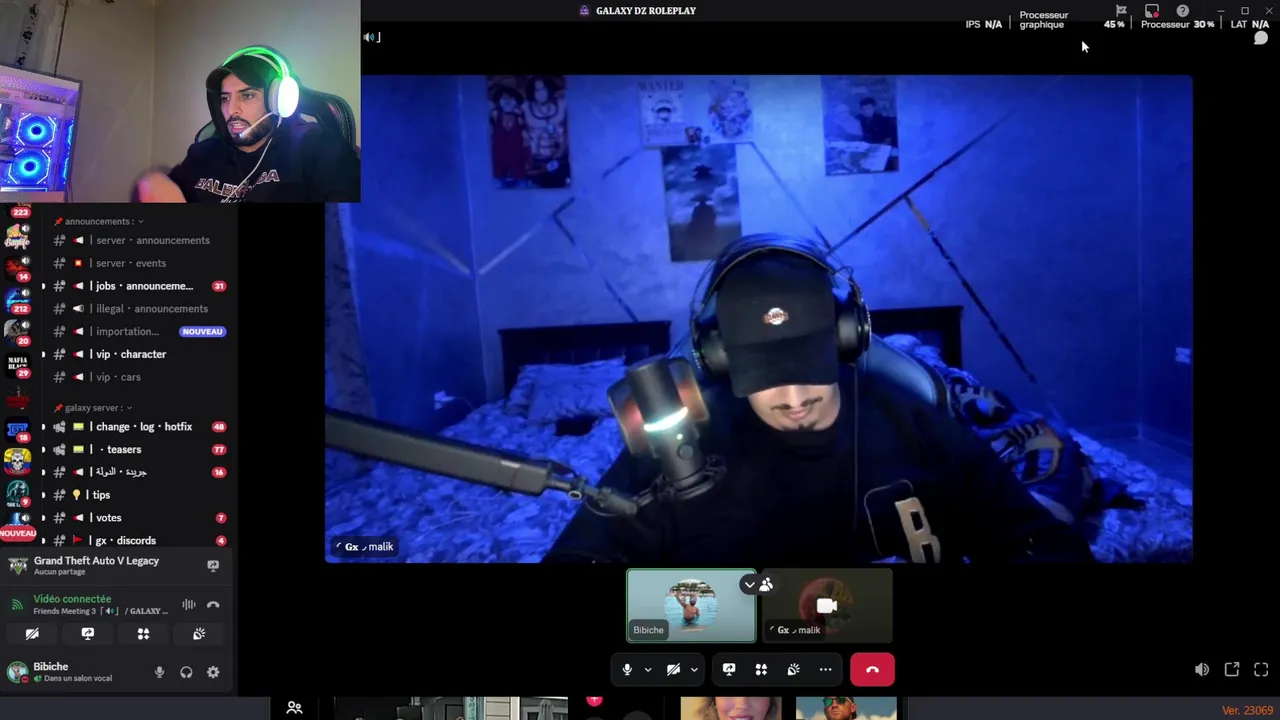Open server icon with 223 badge
Image resolution: width=1280 pixels, height=720 pixels.
click(x=18, y=212)
